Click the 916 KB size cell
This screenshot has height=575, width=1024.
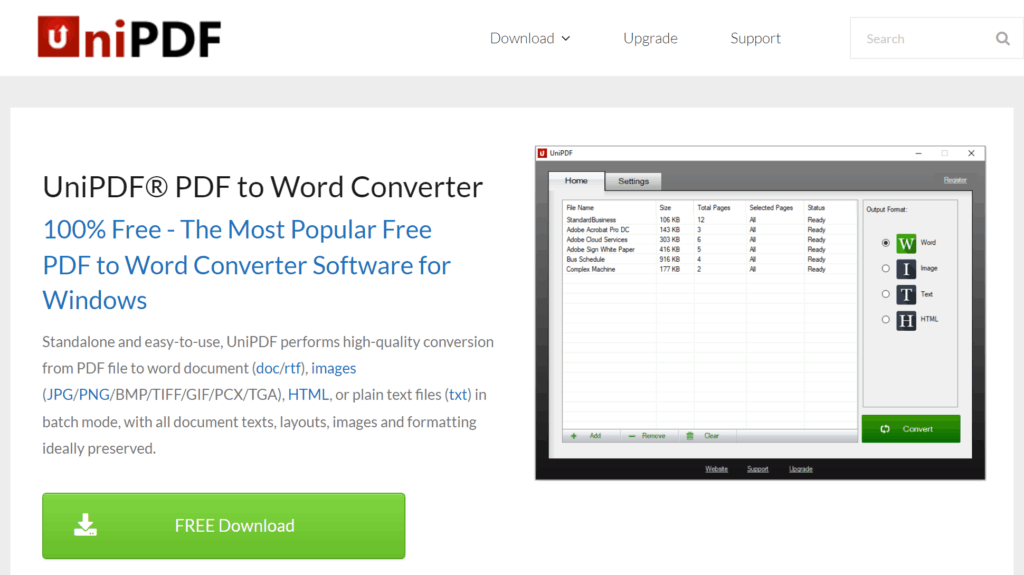pyautogui.click(x=669, y=259)
